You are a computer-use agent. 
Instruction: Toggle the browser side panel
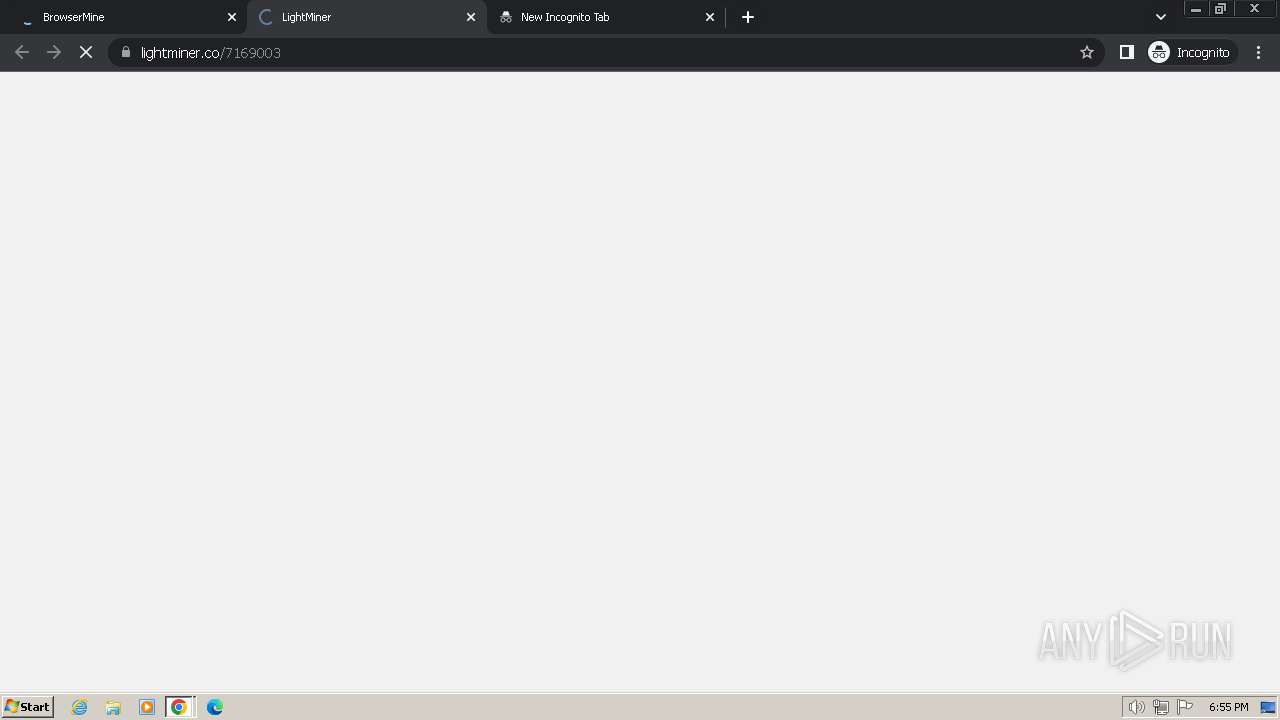pos(1127,52)
